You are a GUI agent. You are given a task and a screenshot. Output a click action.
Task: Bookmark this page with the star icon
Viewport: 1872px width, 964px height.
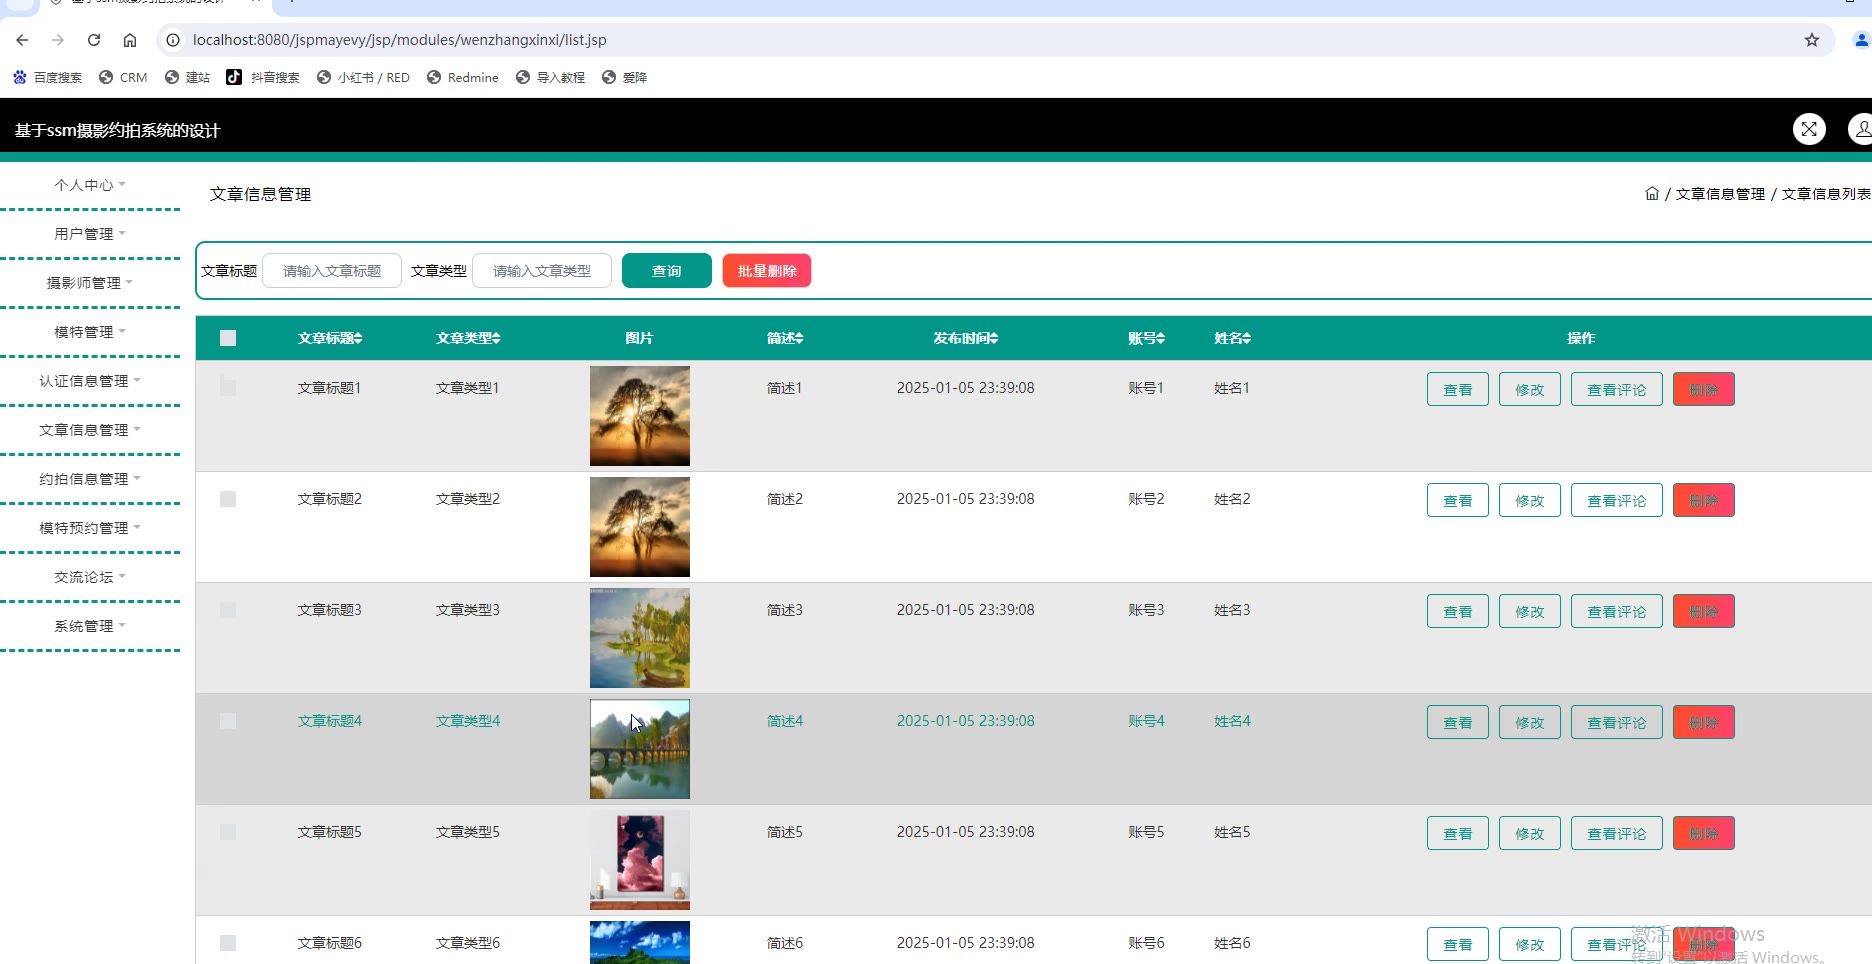(1811, 40)
